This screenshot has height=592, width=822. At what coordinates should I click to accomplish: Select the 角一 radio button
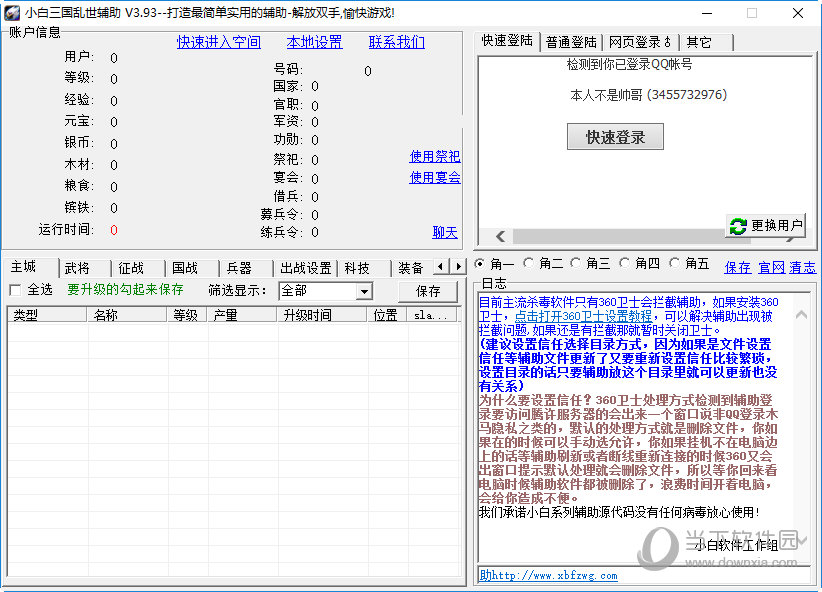pyautogui.click(x=479, y=263)
